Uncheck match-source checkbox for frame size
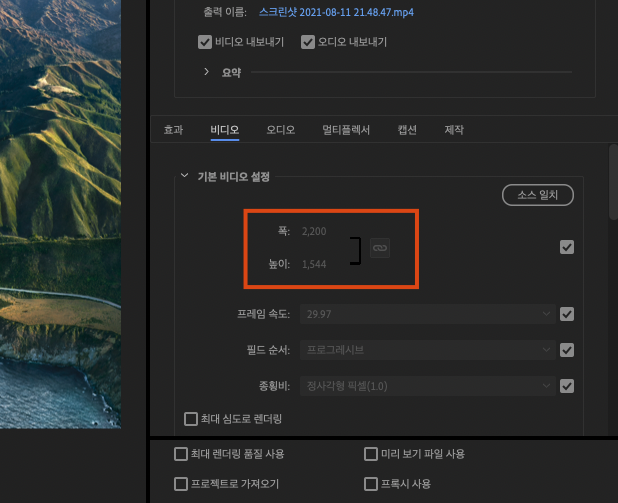The image size is (618, 503). click(x=567, y=247)
